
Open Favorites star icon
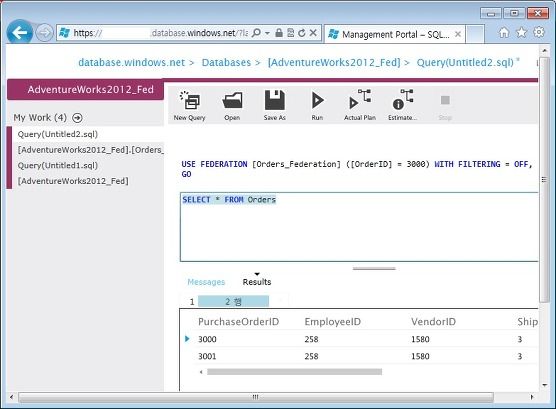[521, 33]
